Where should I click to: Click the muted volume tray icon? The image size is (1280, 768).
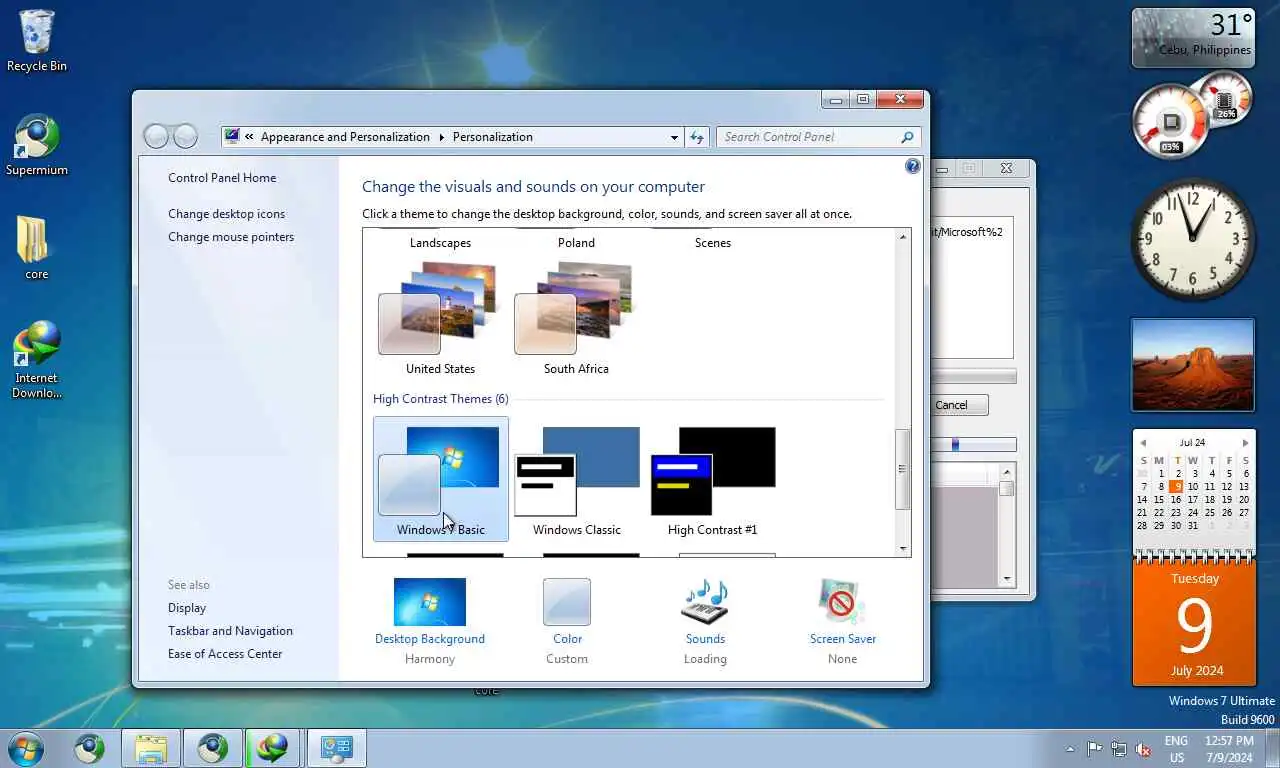pyautogui.click(x=1143, y=749)
